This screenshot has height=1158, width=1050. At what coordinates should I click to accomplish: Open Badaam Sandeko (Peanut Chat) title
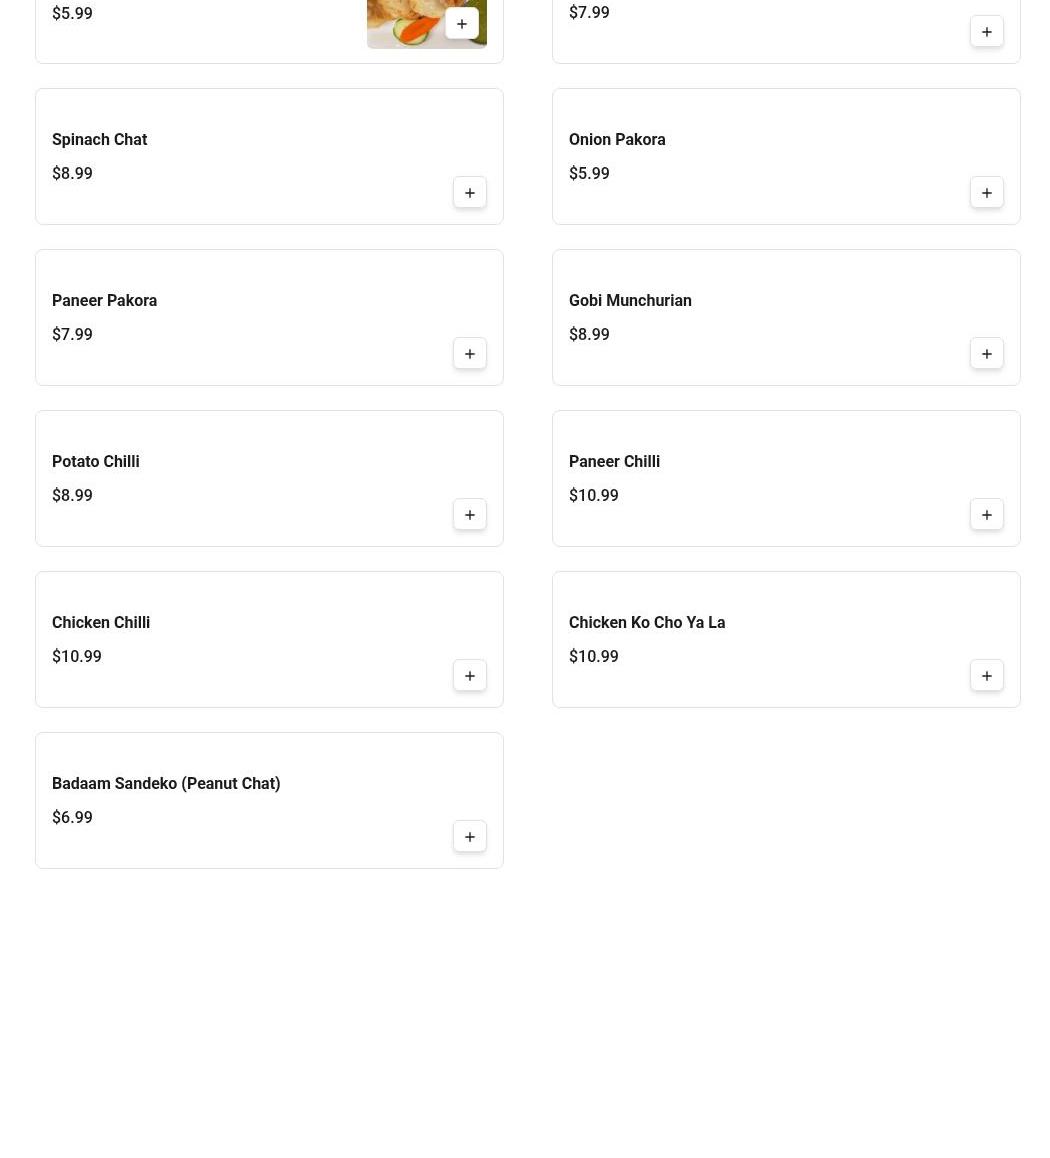[x=165, y=784]
